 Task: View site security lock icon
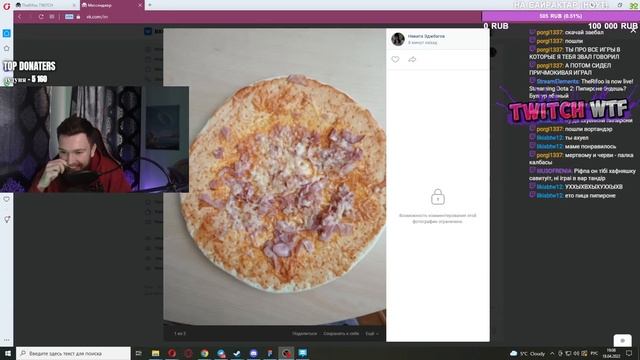[x=78, y=17]
